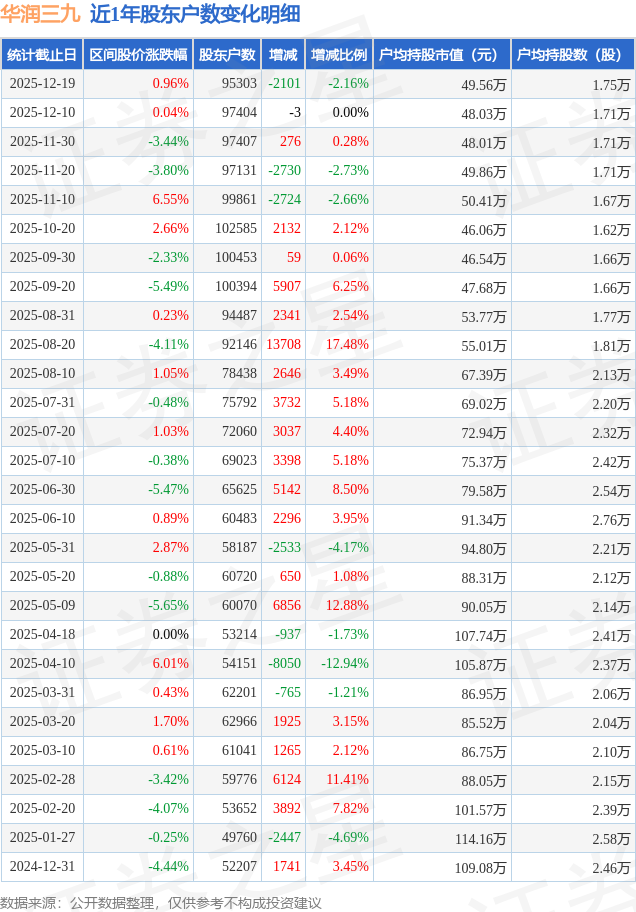Click the 户均持股数（股） column header
Viewport: 636px width, 912px height.
pos(572,55)
